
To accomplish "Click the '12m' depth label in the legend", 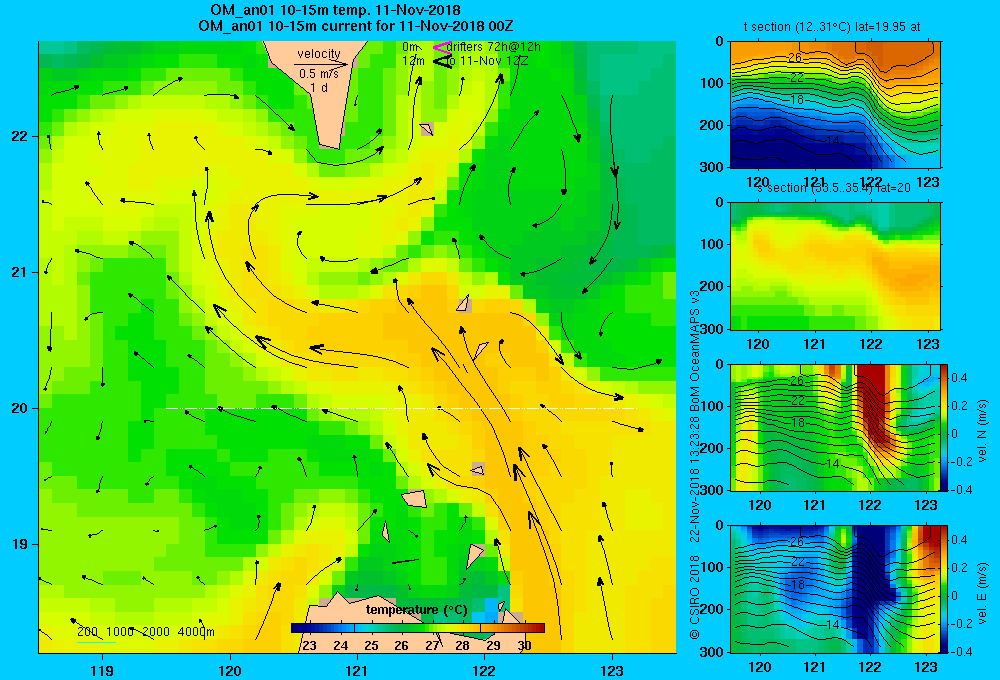I will point(413,61).
